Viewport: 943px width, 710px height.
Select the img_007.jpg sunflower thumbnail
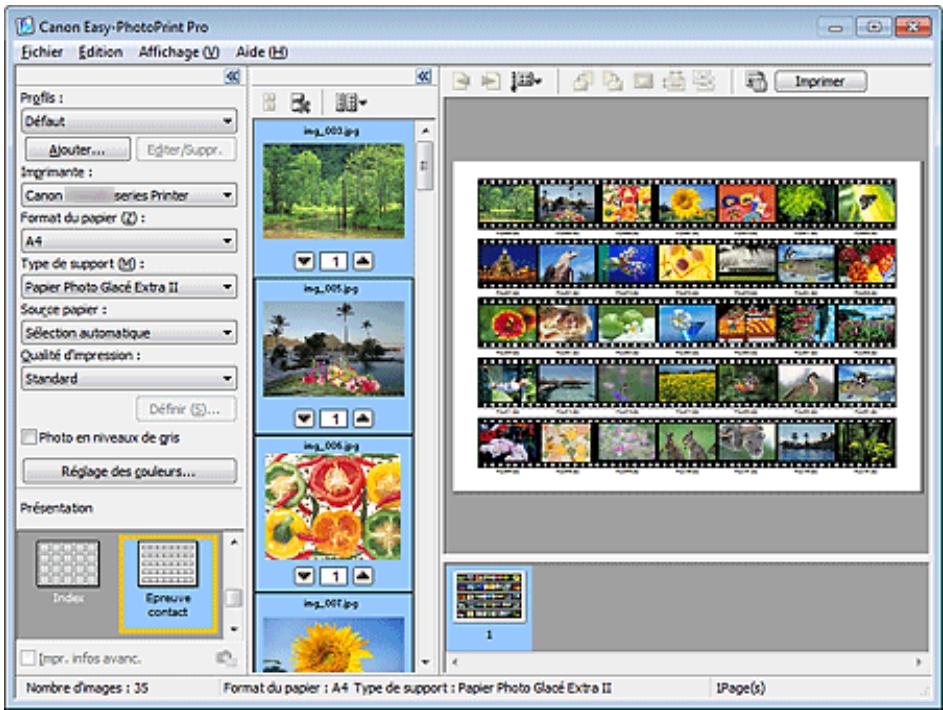pos(334,644)
